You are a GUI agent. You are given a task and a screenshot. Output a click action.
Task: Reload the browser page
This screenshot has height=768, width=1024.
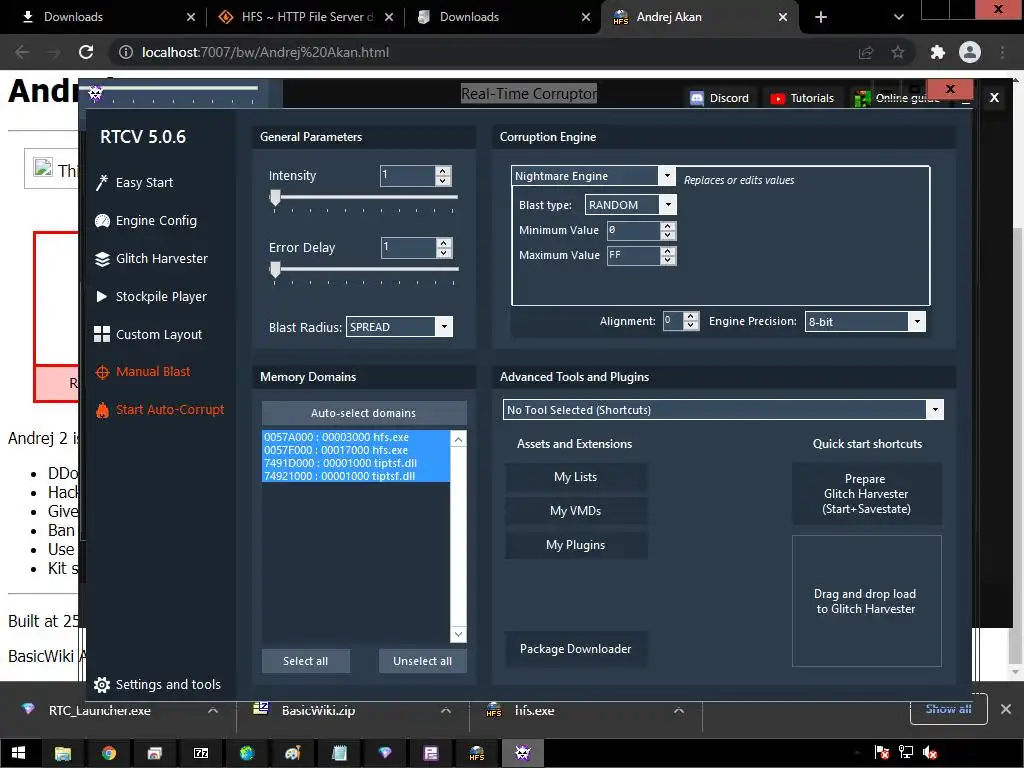86,52
